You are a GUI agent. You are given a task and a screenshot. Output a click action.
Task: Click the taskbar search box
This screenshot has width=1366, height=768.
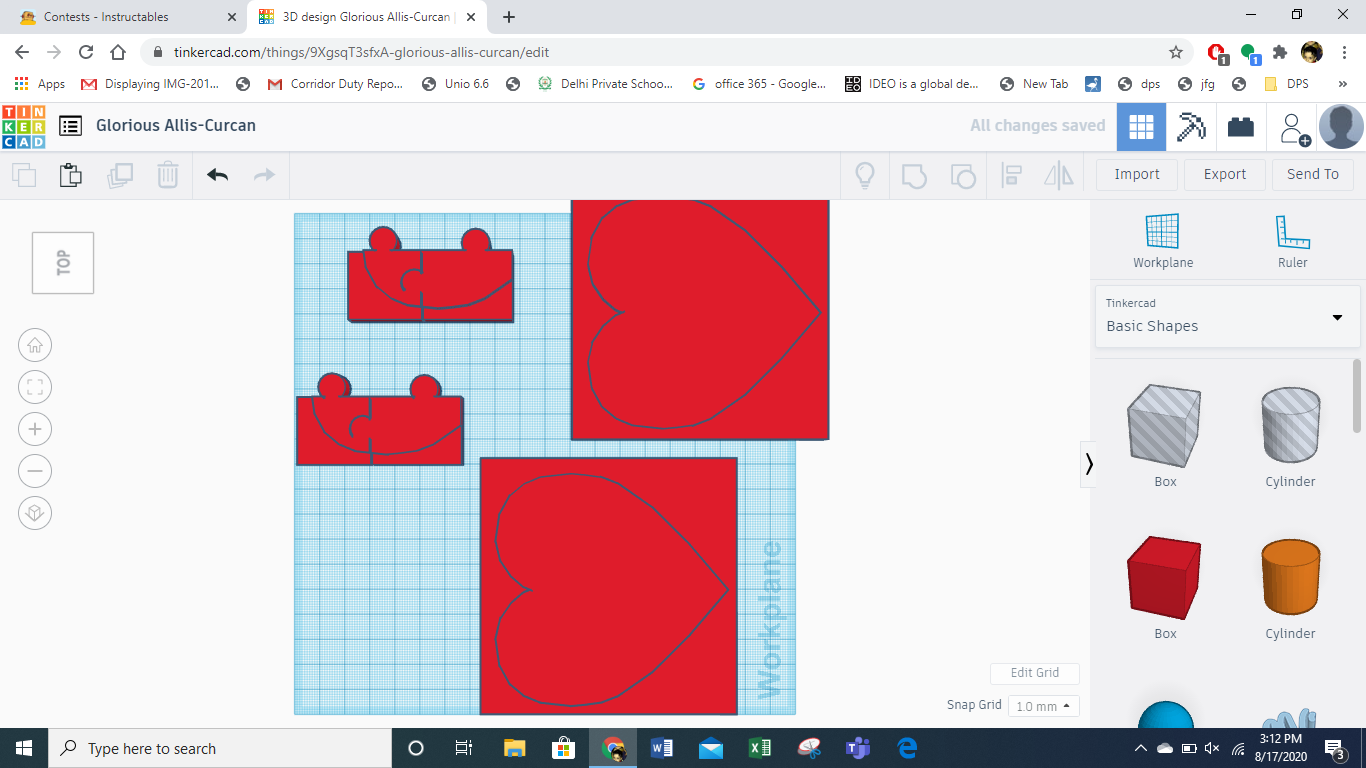click(220, 748)
